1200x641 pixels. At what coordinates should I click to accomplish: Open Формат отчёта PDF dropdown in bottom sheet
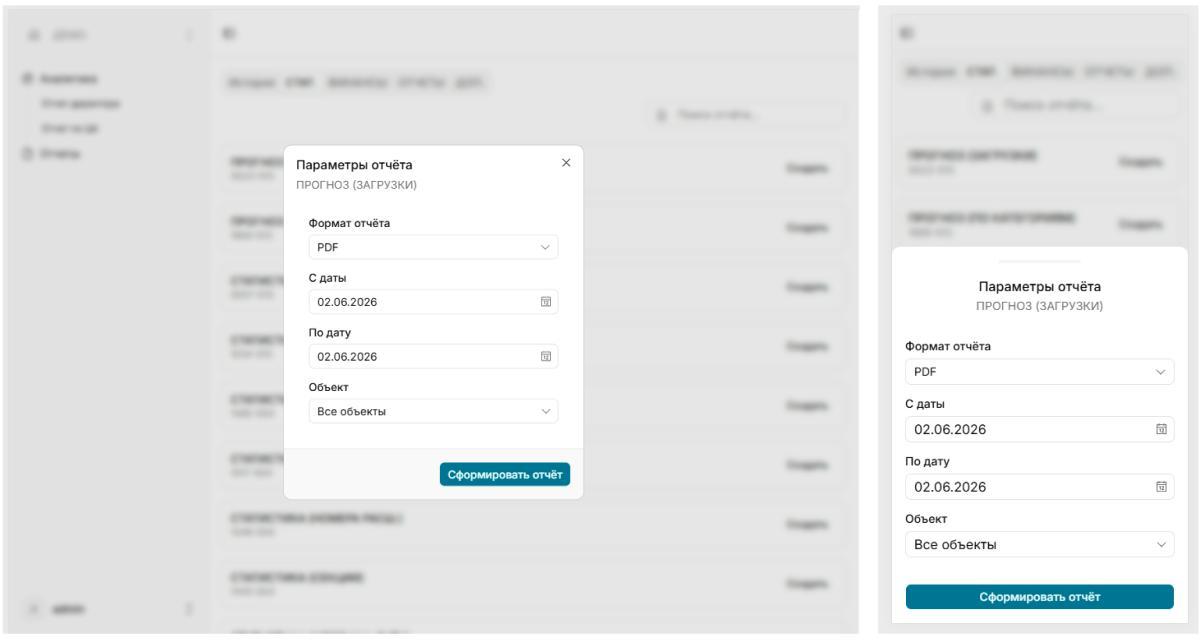[x=1040, y=372]
